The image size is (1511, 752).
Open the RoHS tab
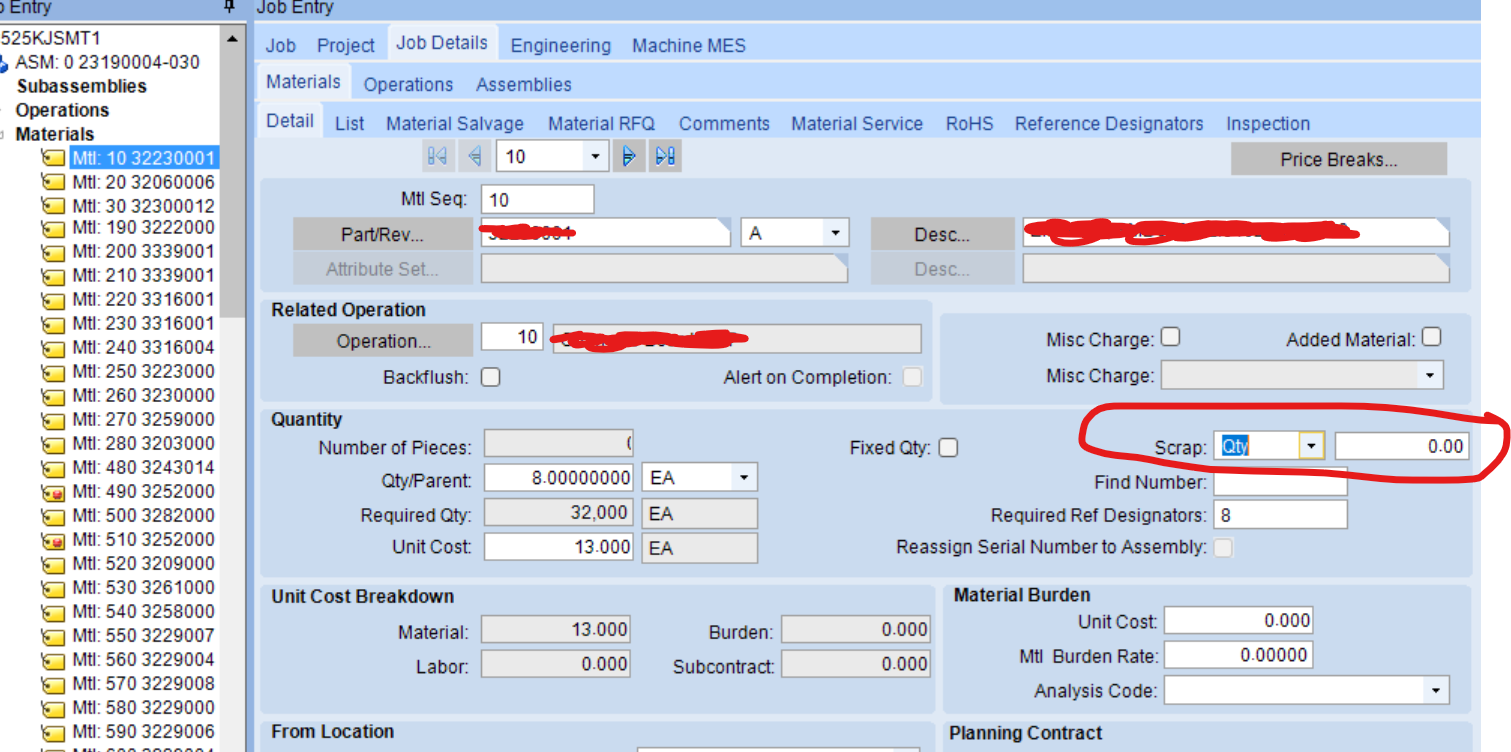970,124
